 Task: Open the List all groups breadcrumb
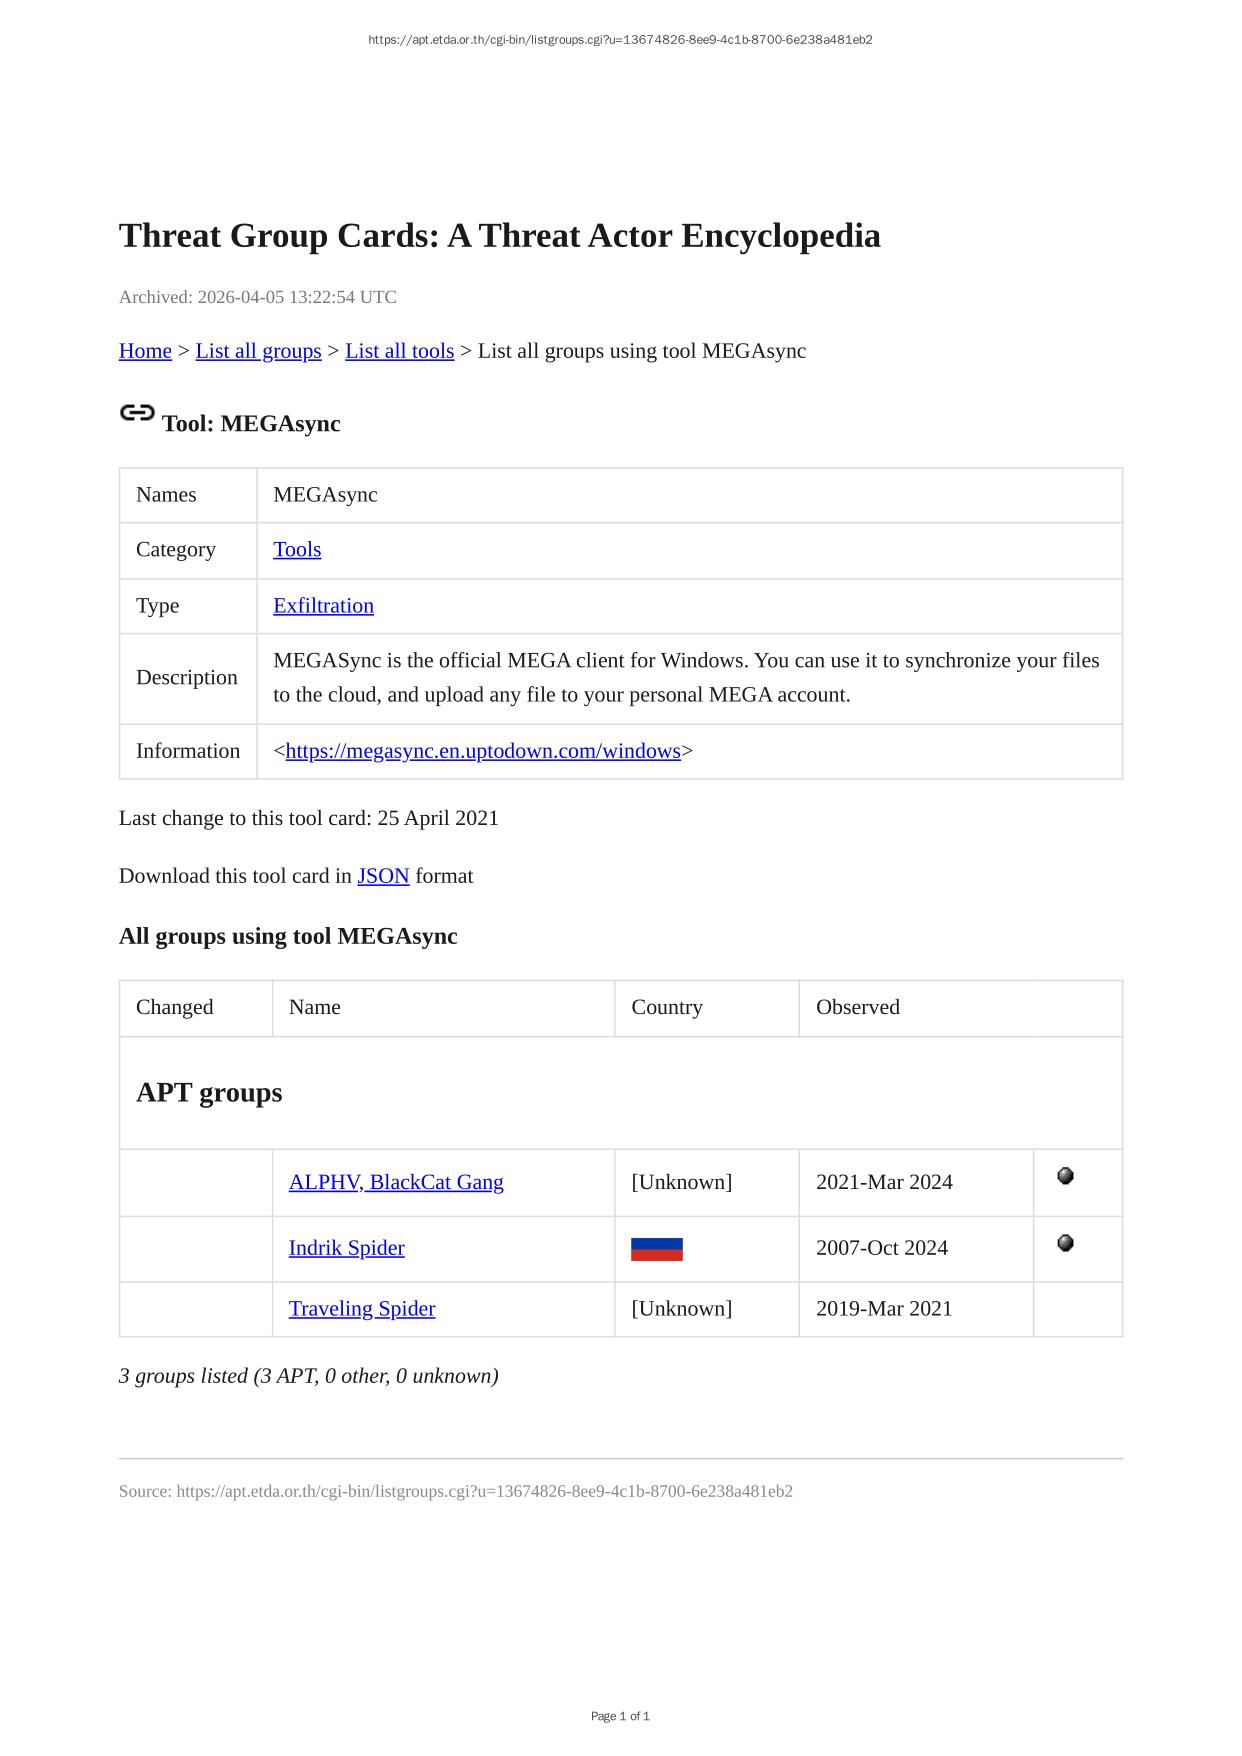pos(258,351)
